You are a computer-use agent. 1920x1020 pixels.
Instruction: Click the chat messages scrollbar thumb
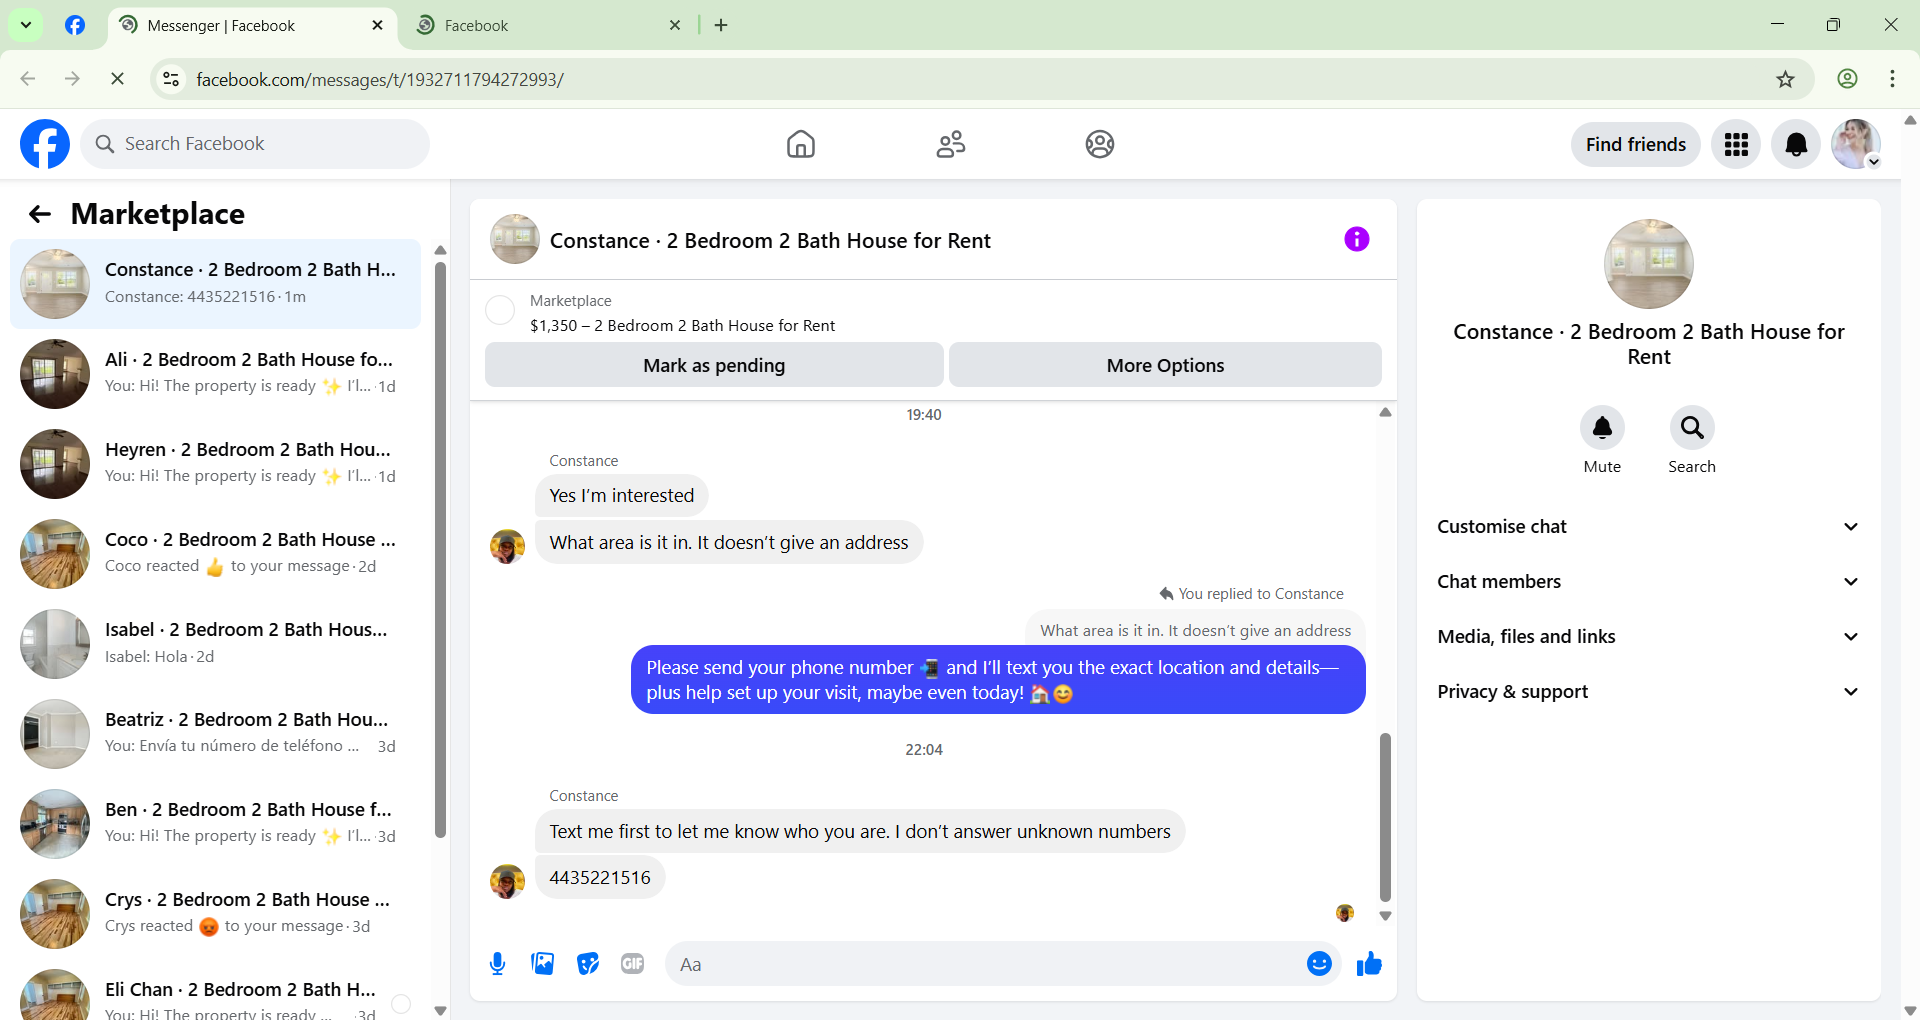point(1385,817)
